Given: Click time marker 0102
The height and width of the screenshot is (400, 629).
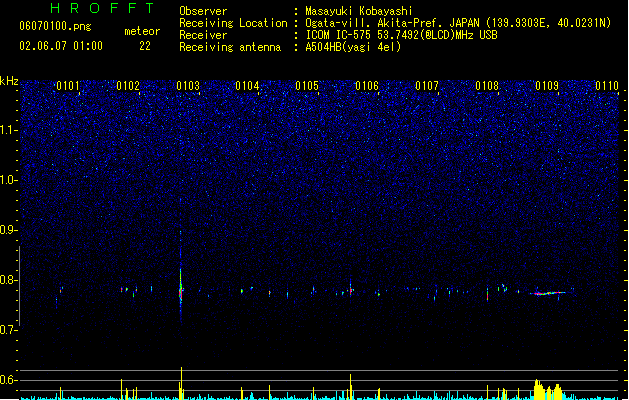Looking at the screenshot, I should (x=128, y=86).
